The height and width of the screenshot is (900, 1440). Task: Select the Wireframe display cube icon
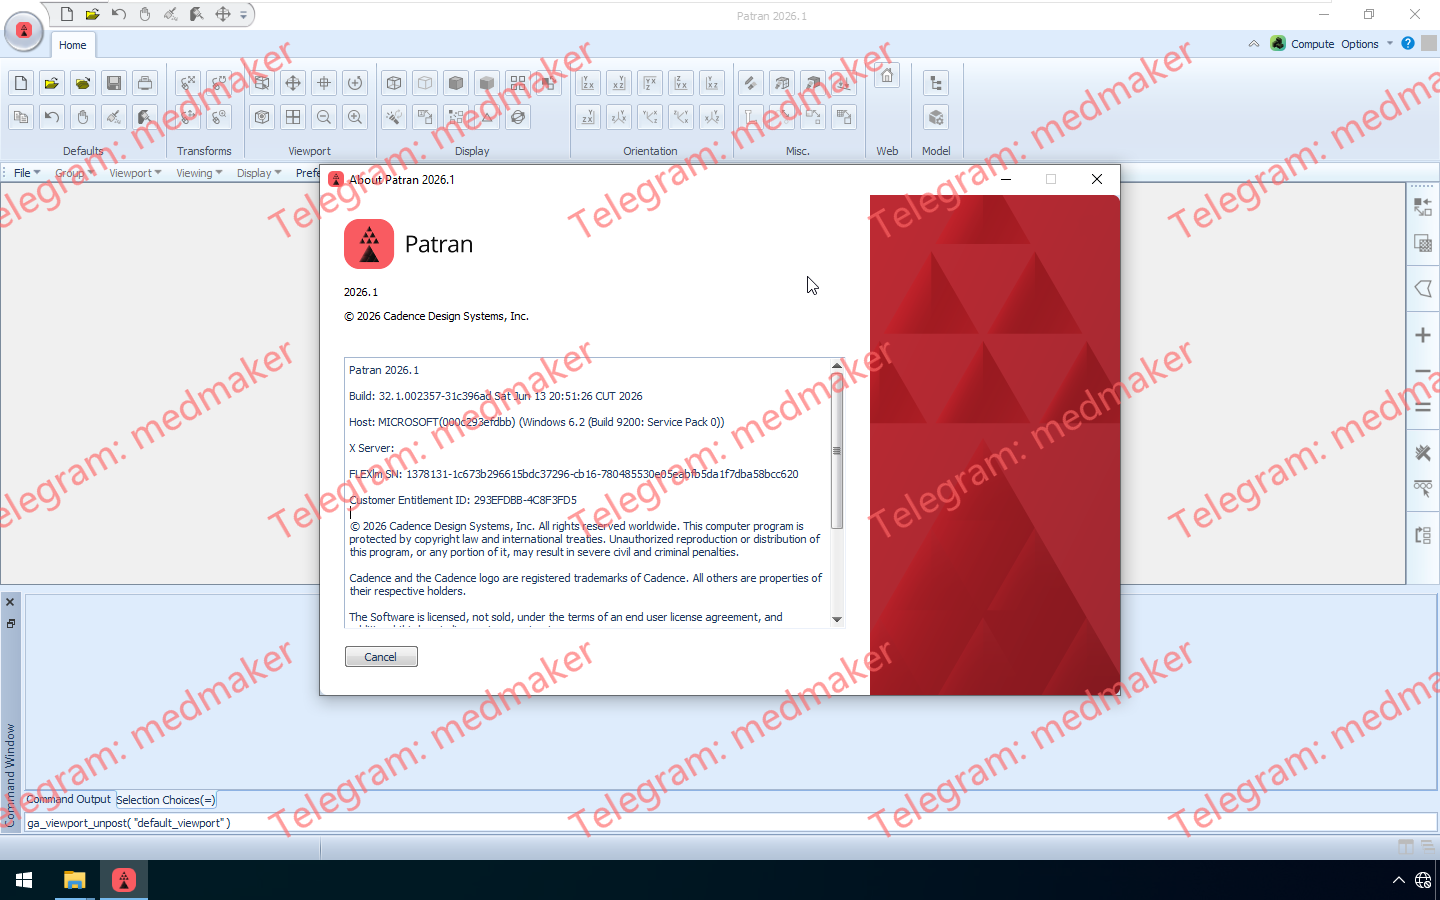(x=394, y=83)
